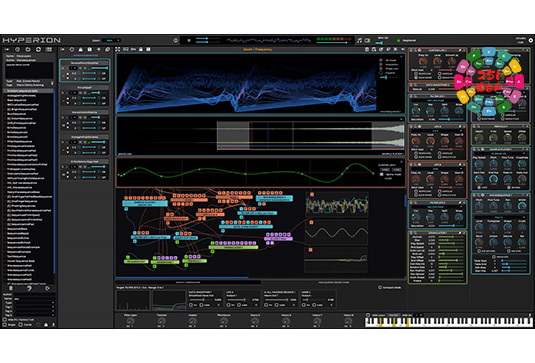
Task: Open the Type dropdown in preset metadata
Action: (34, 303)
